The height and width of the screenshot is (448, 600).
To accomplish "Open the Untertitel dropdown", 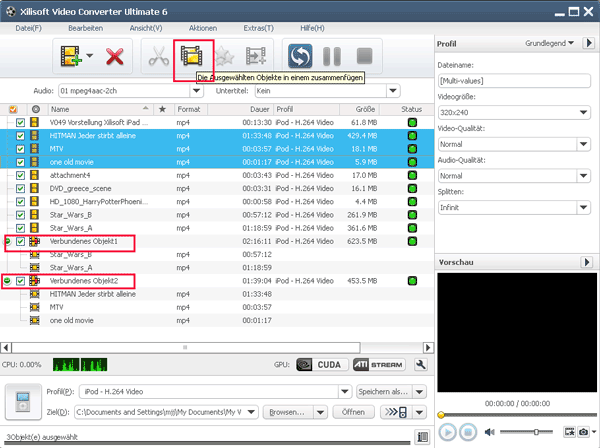I will point(393,91).
